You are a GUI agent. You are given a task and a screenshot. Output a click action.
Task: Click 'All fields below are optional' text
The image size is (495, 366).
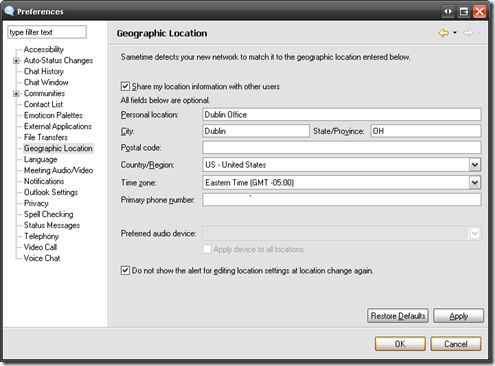pyautogui.click(x=165, y=100)
